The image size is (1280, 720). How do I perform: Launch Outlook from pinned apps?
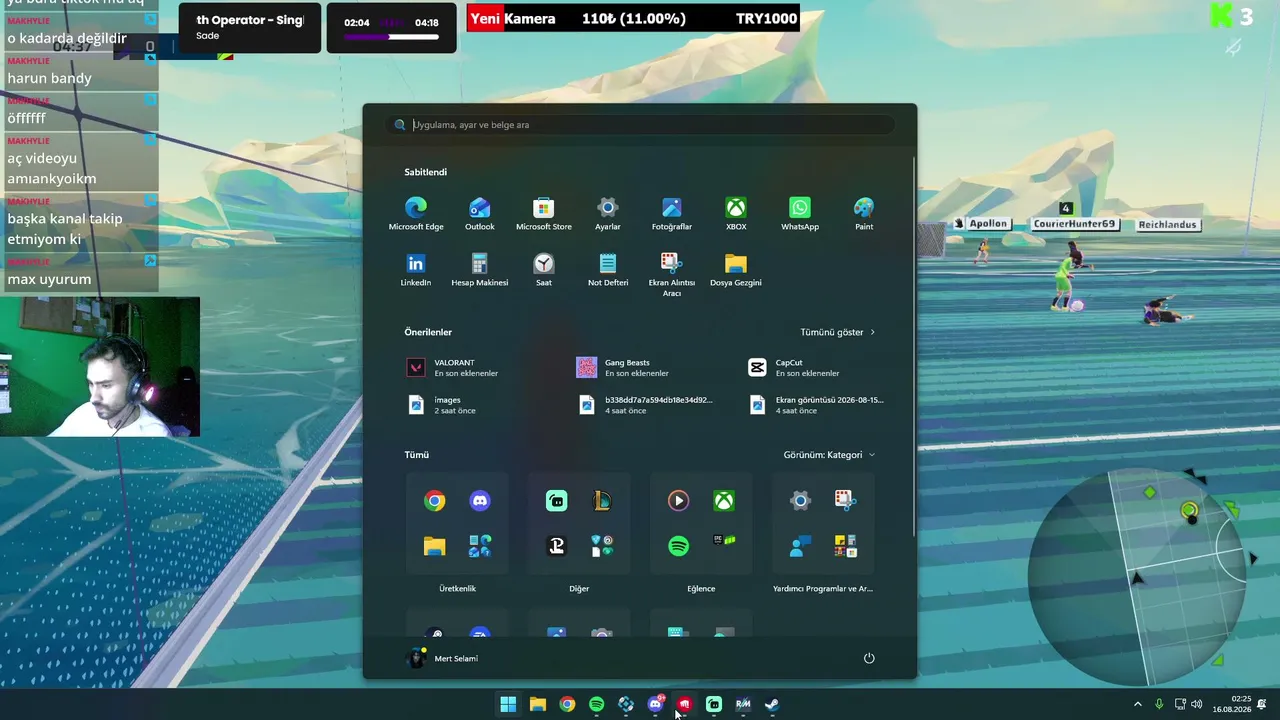click(x=480, y=214)
